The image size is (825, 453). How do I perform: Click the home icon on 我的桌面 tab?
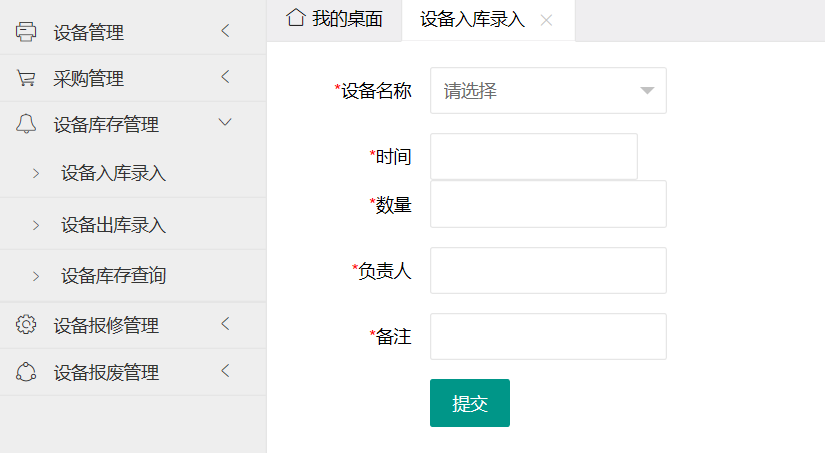[x=295, y=19]
